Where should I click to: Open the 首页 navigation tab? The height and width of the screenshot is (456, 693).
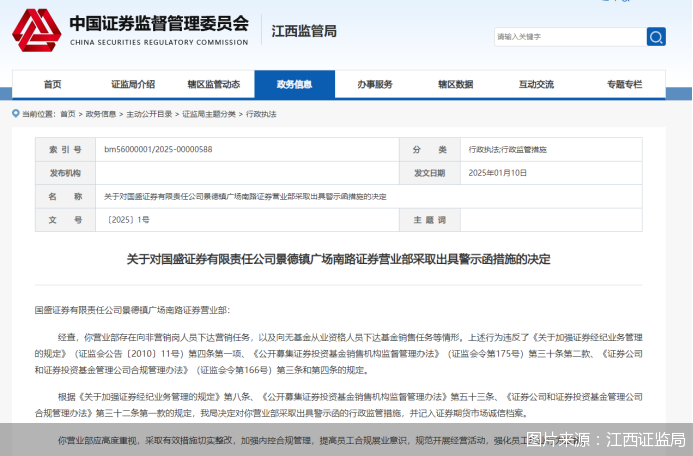pos(53,84)
